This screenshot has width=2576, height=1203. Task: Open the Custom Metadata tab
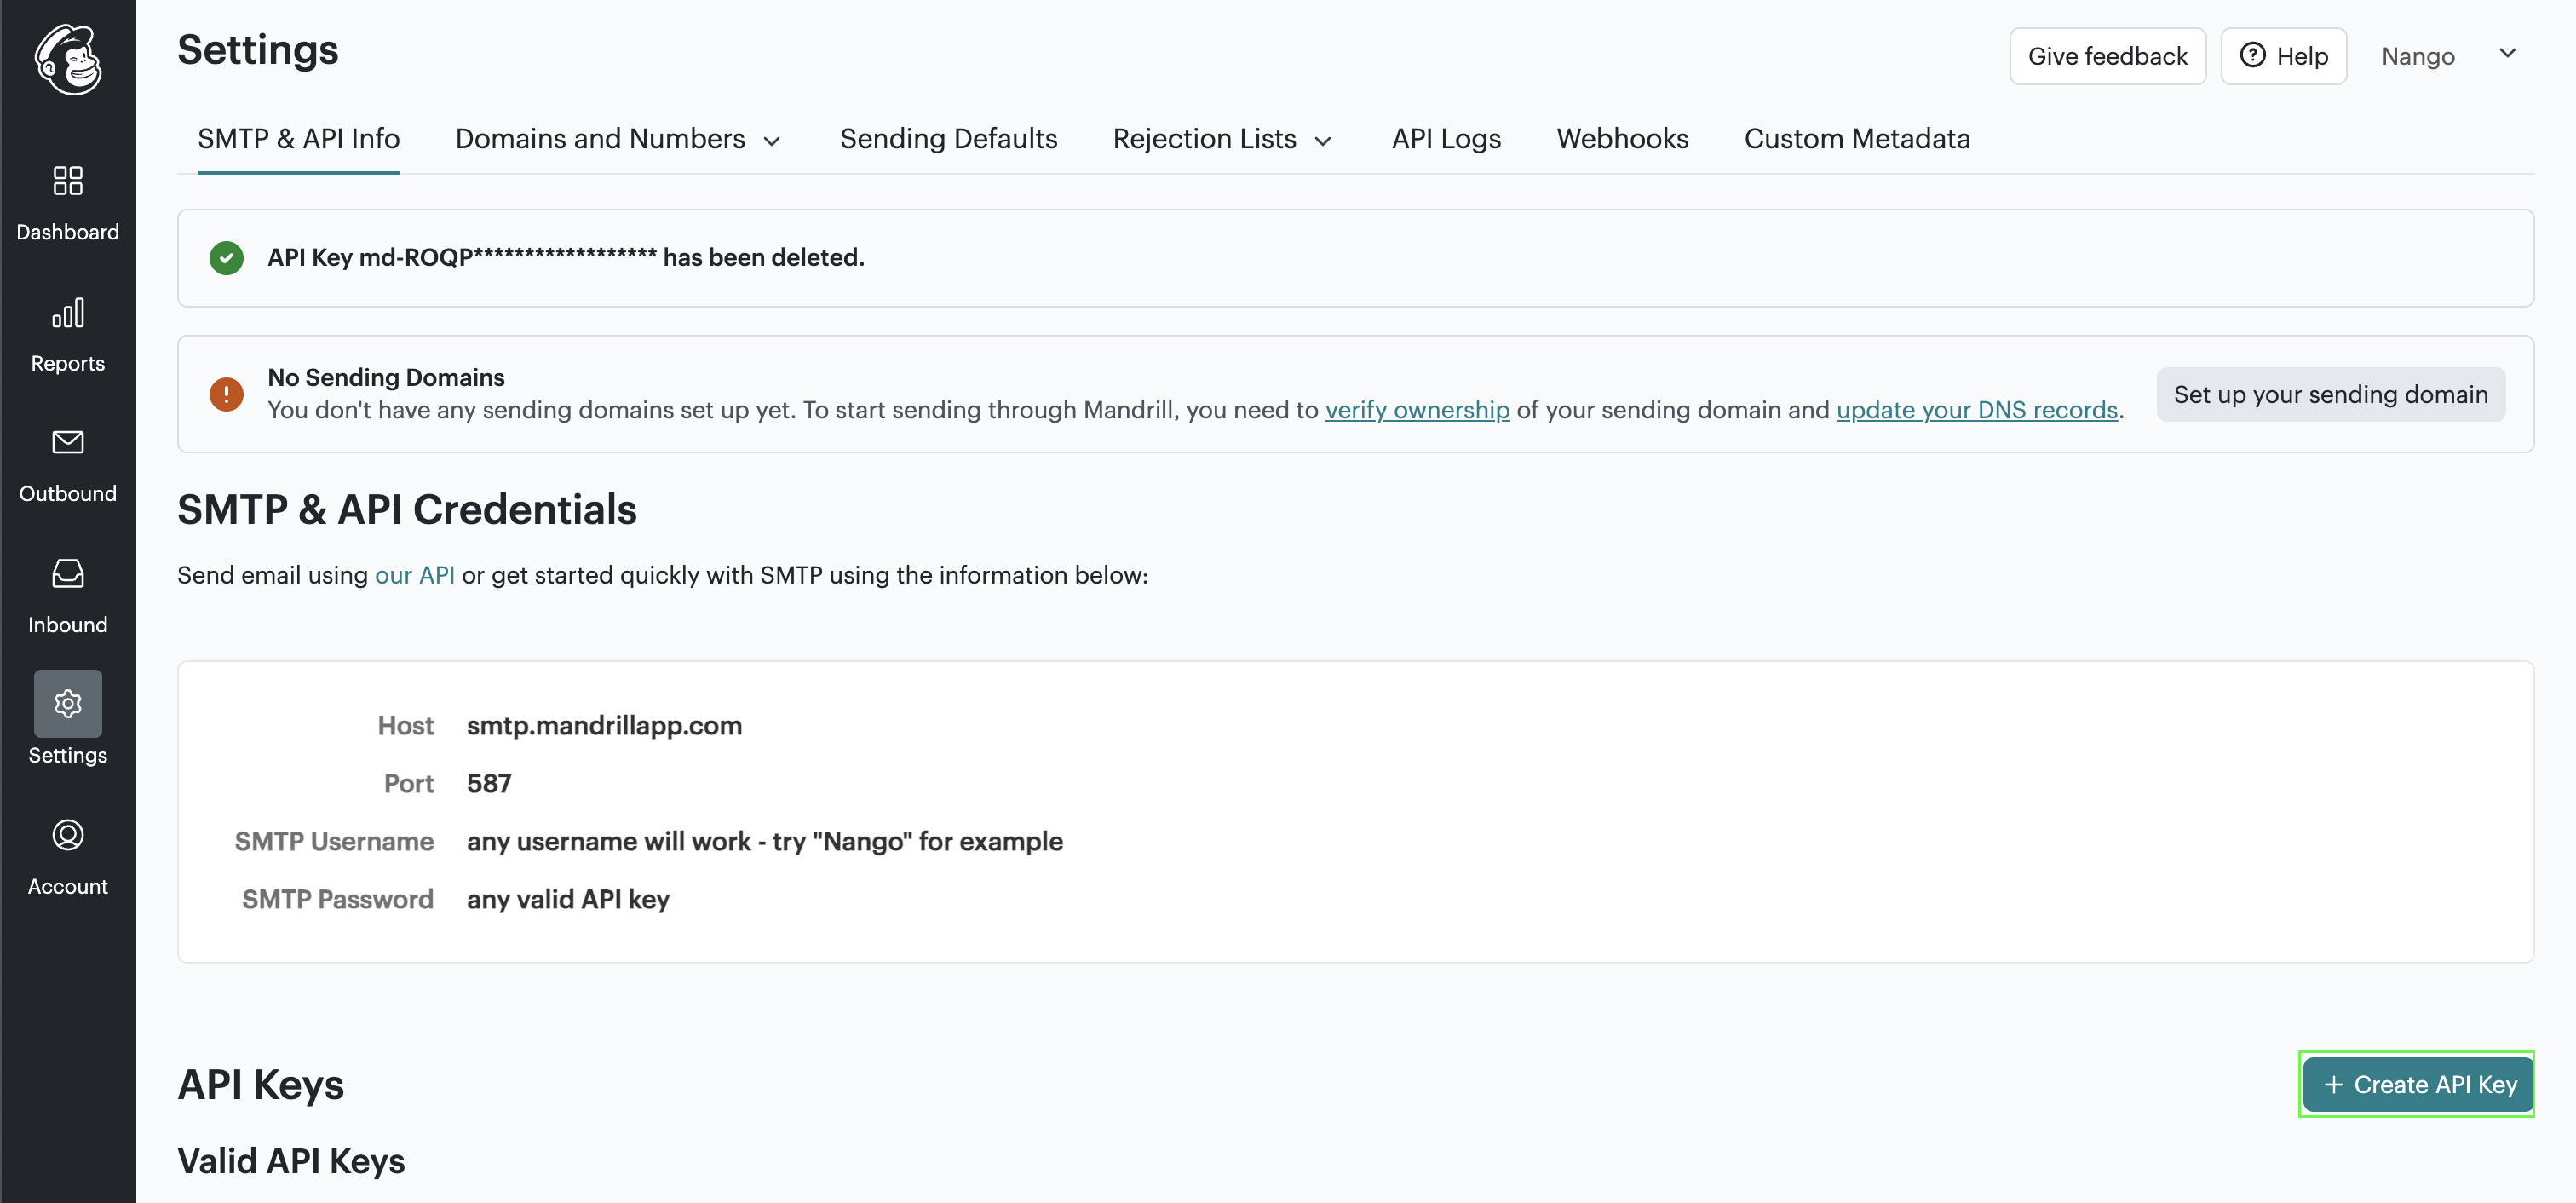(1858, 139)
